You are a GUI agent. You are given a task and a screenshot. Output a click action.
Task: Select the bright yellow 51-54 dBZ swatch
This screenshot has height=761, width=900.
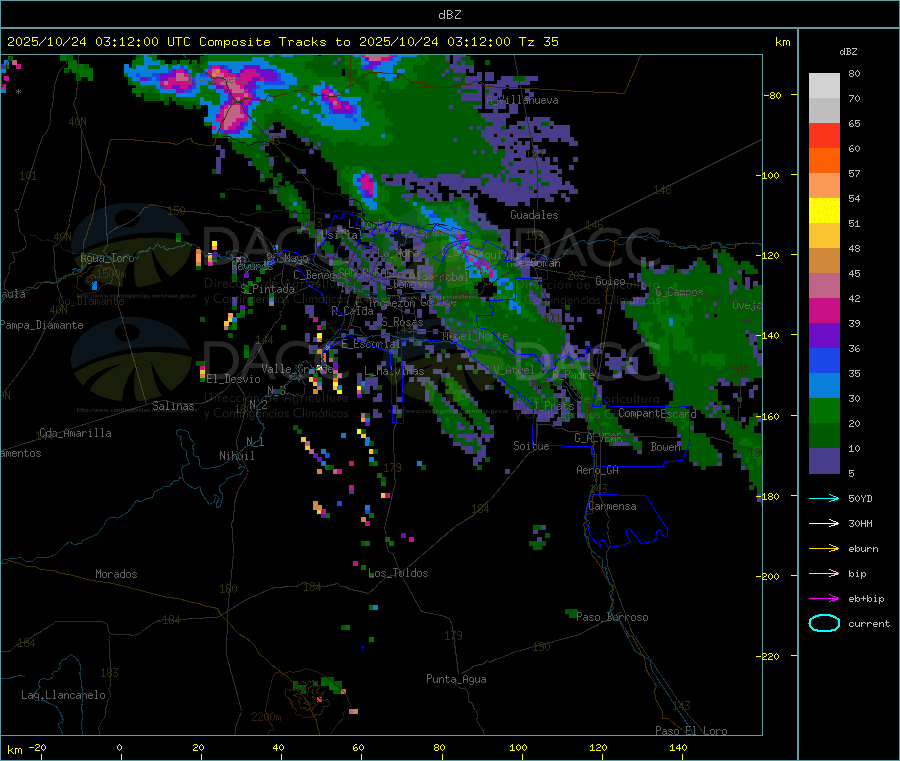click(x=824, y=211)
